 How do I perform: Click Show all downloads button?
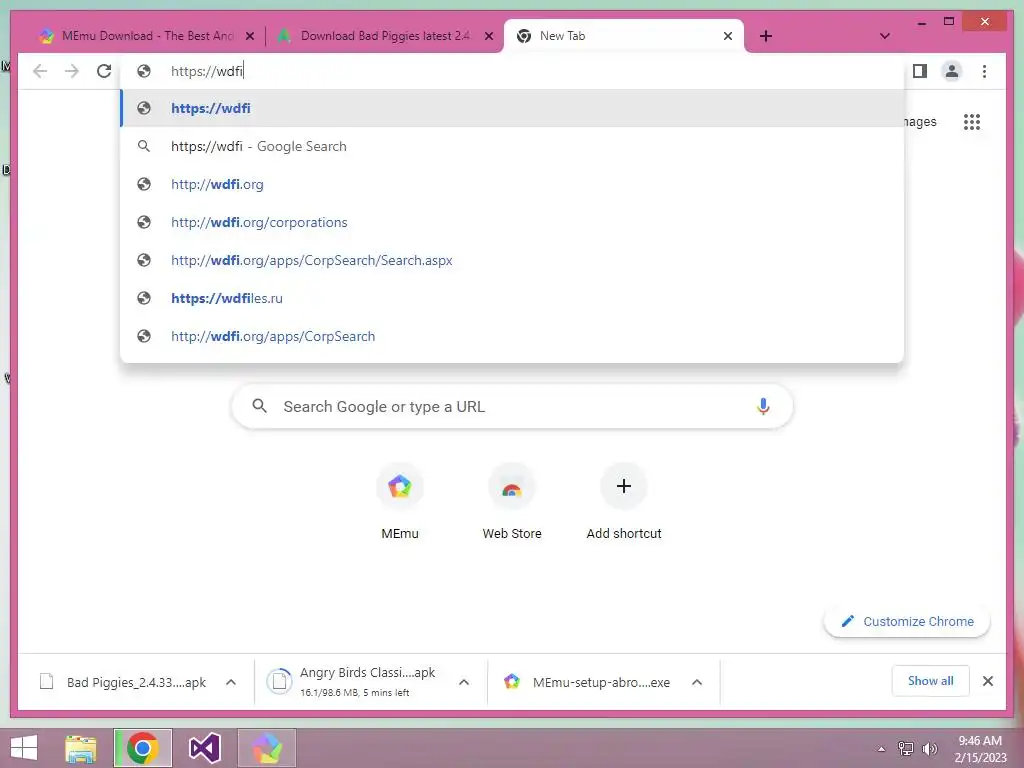click(930, 681)
